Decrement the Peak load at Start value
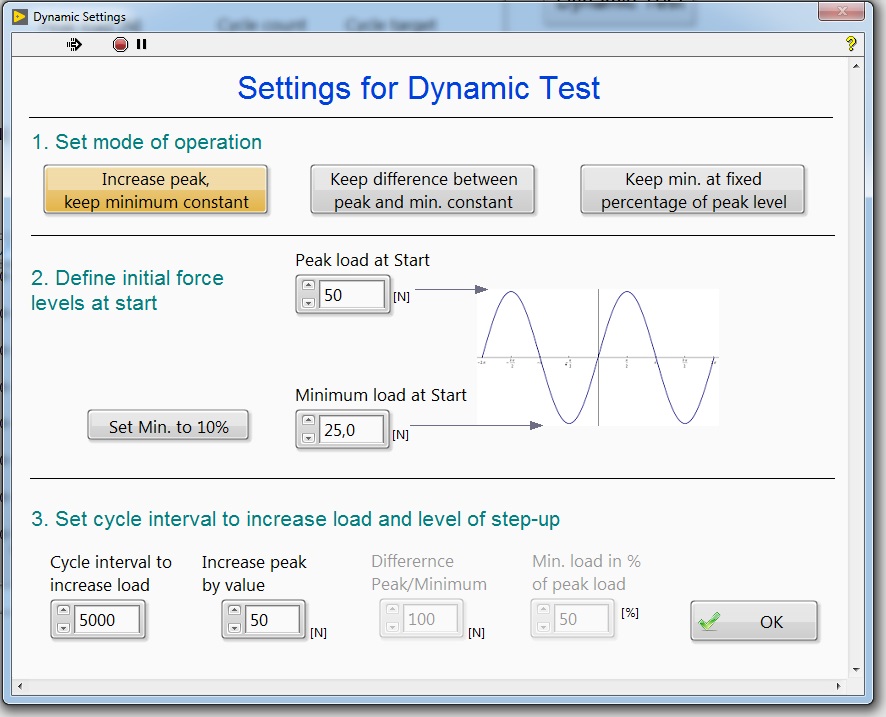 (308, 302)
